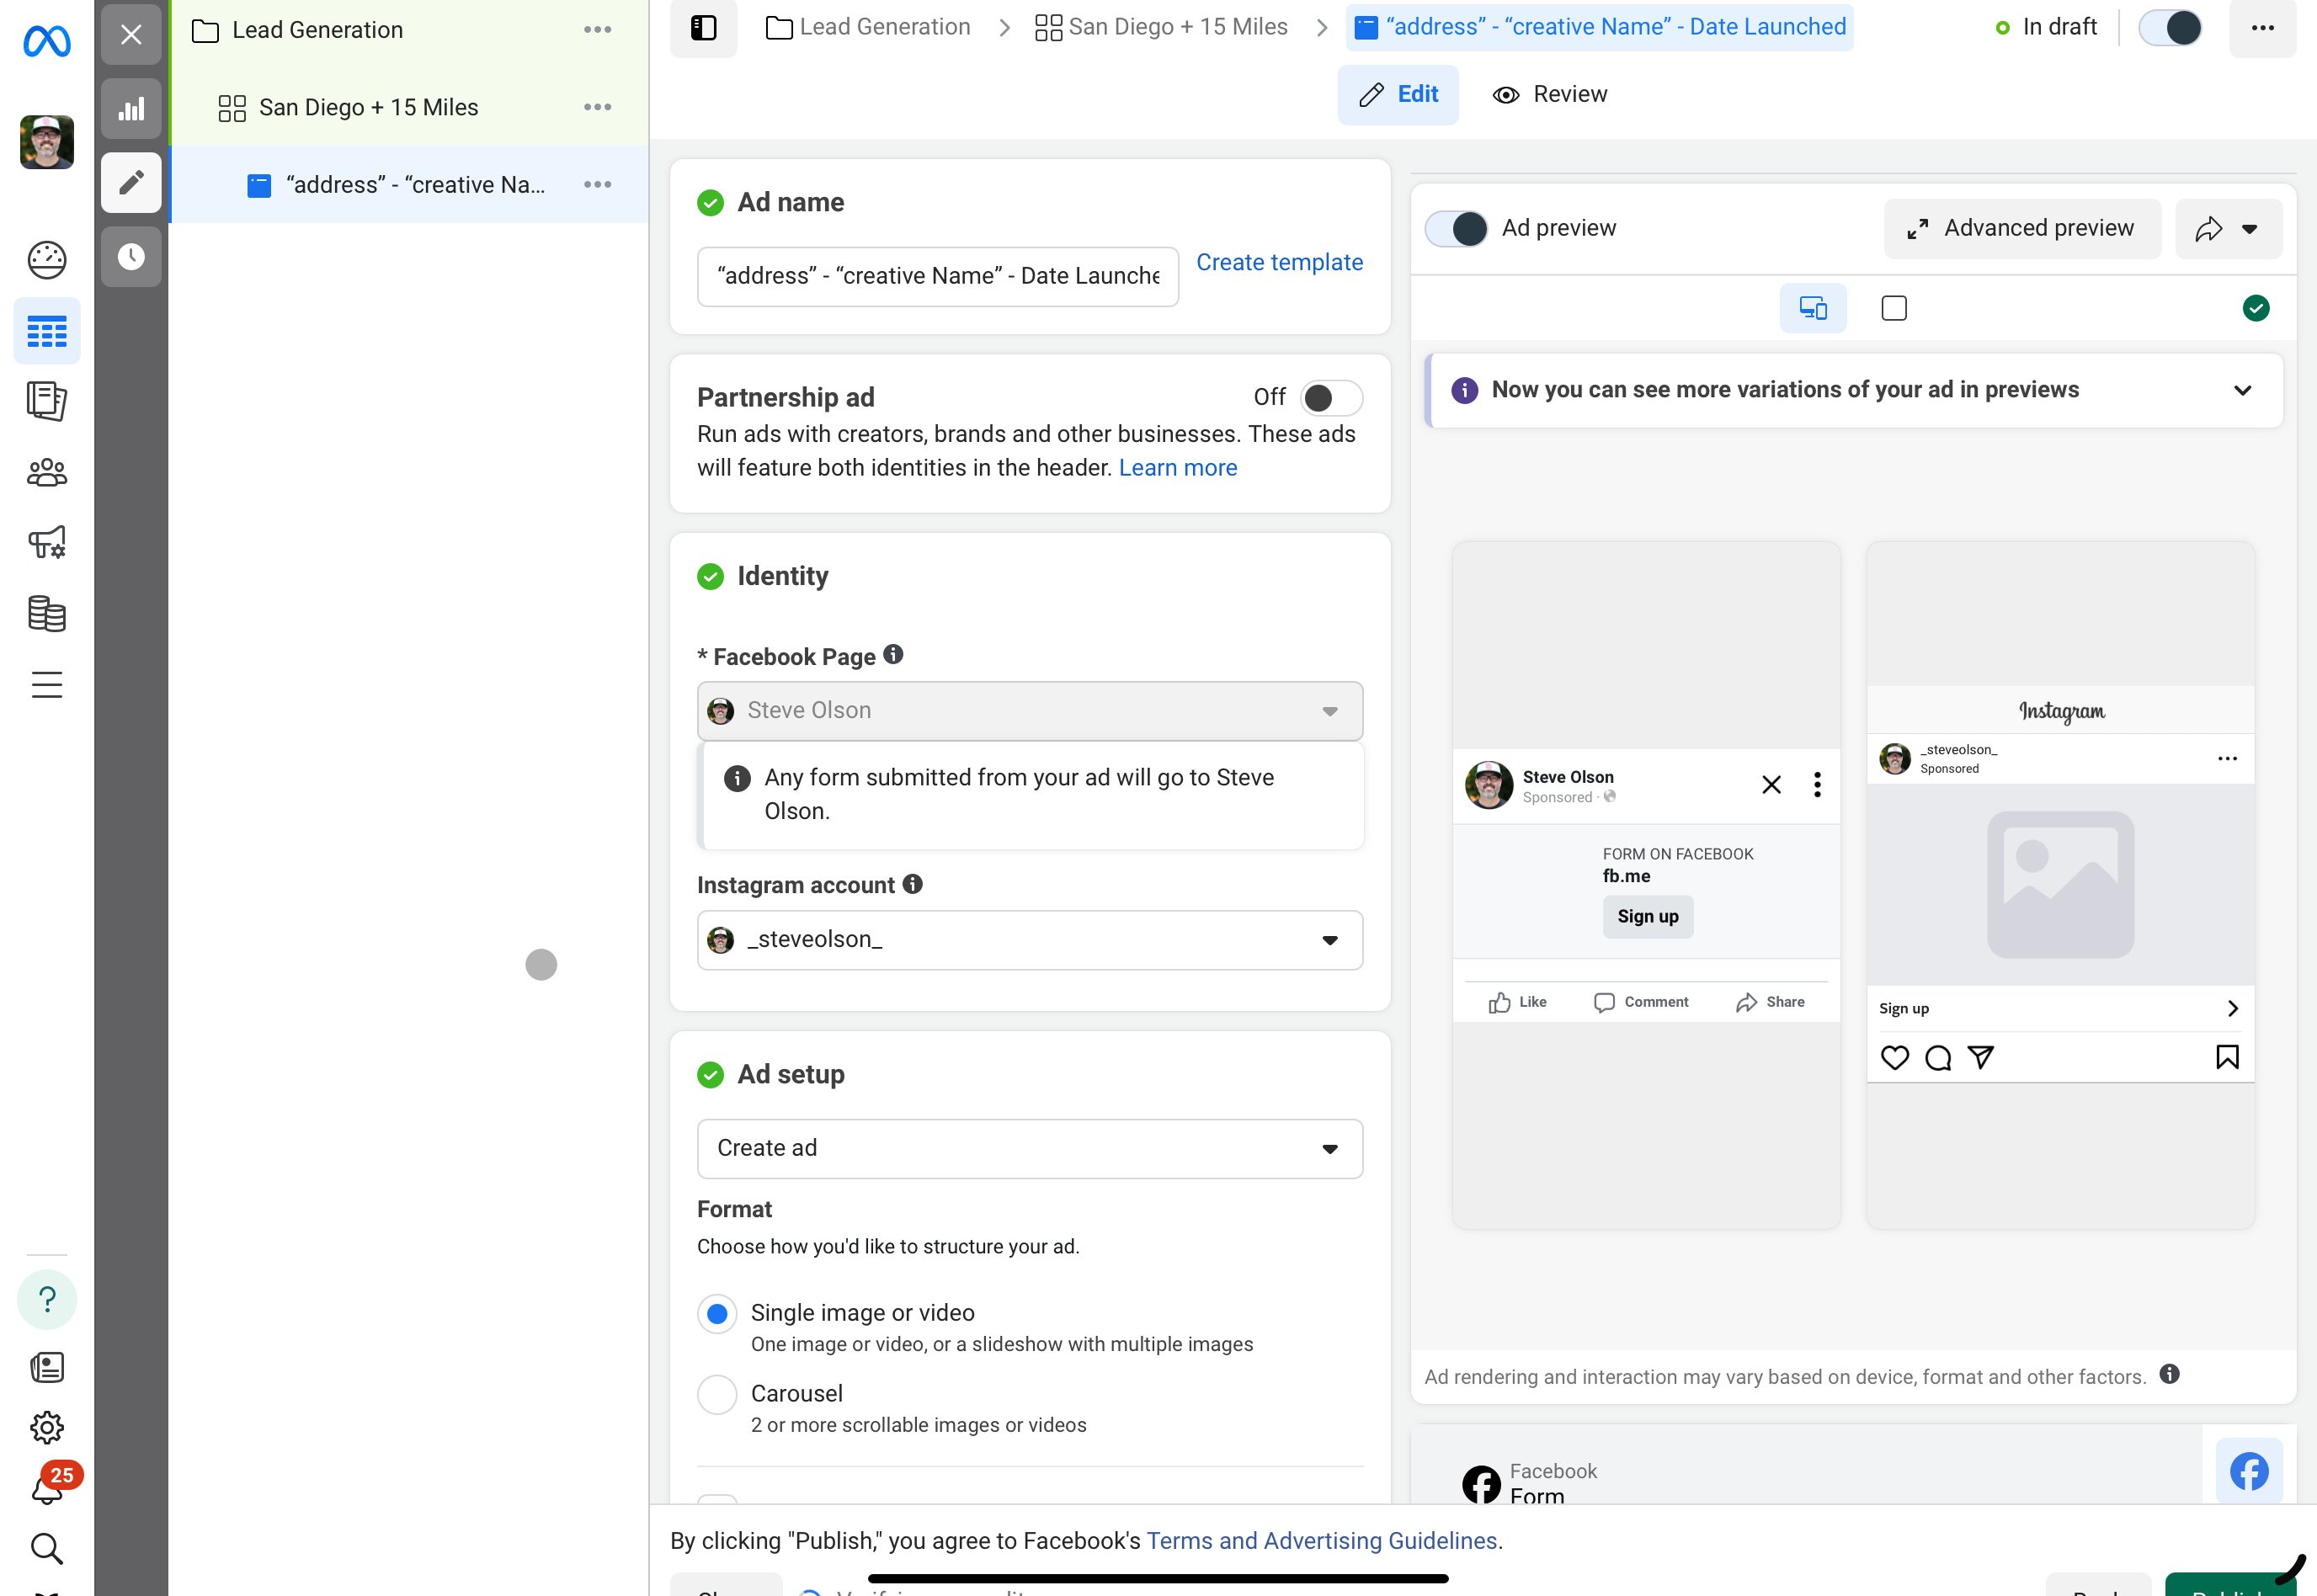This screenshot has height=1596, width=2317.
Task: Switch to the Review tab
Action: 1549,95
